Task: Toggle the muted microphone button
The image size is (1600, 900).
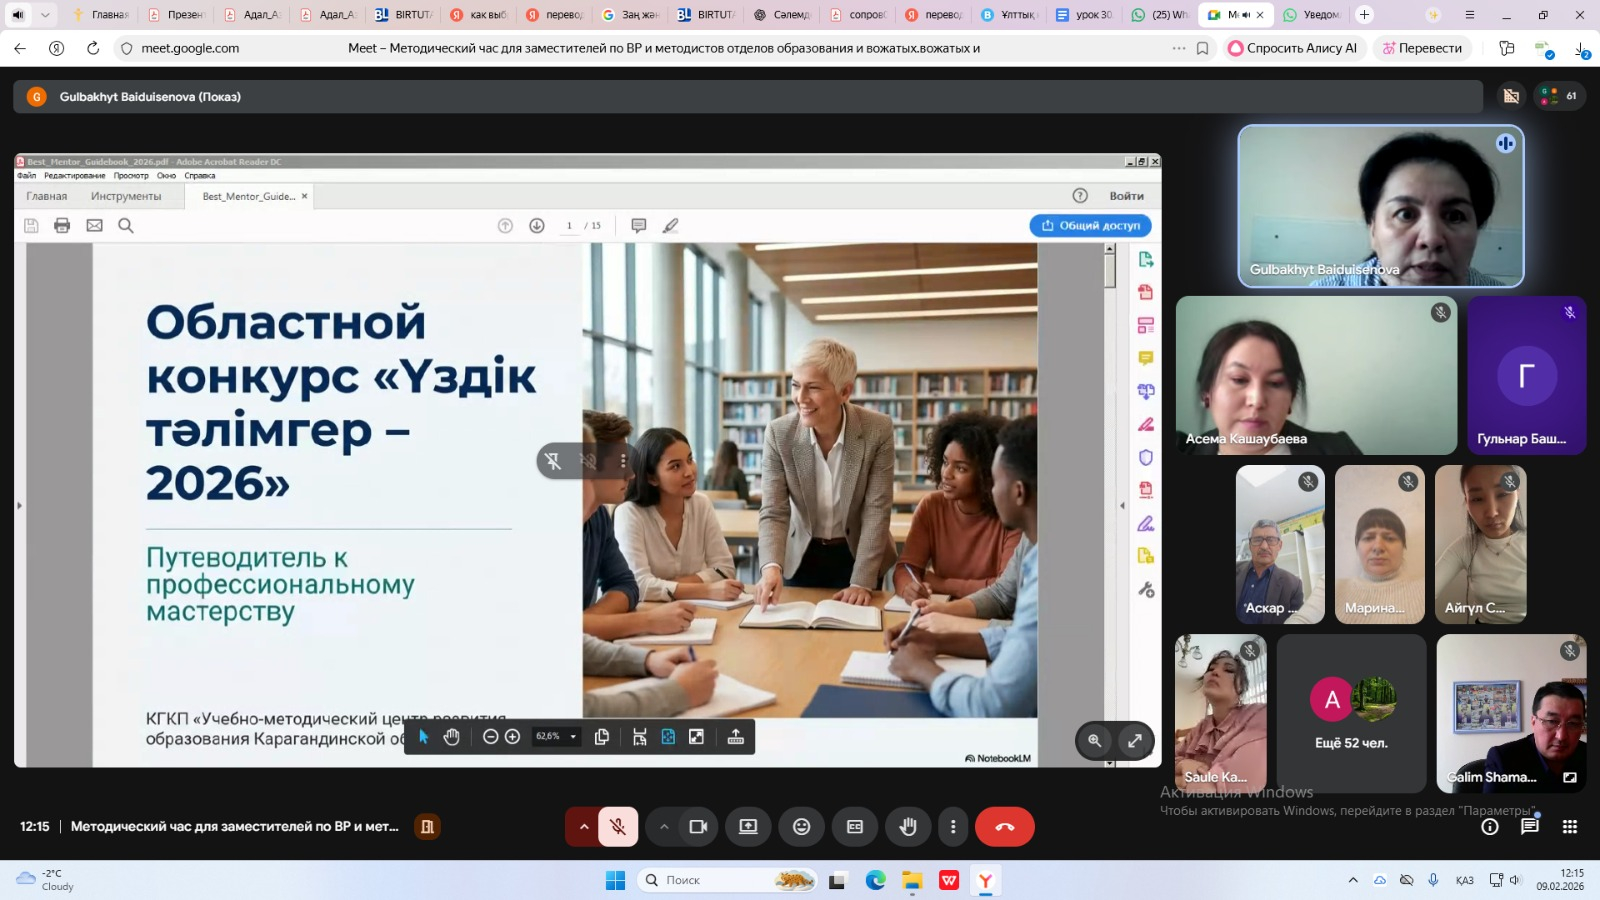Action: click(618, 827)
